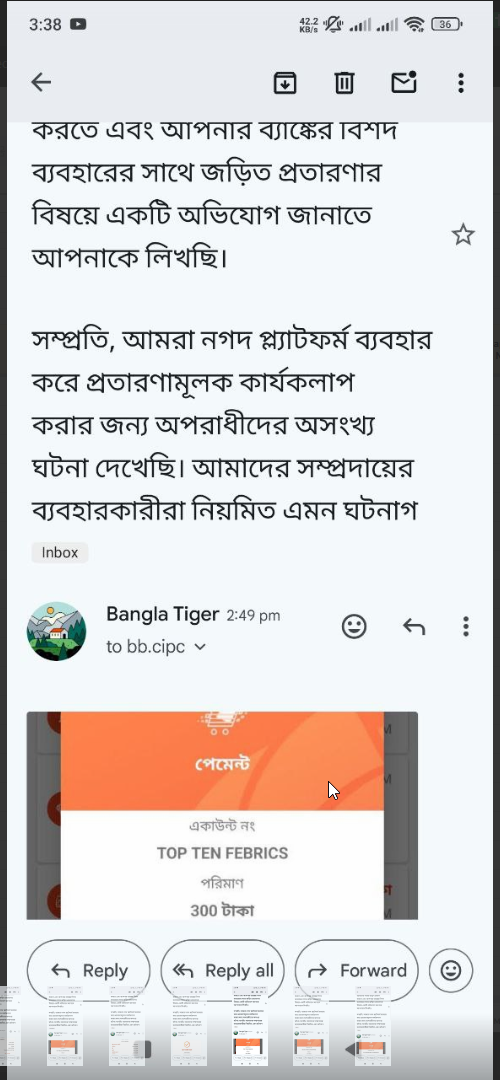Expand recipient details next to bb.cipc

click(x=200, y=647)
